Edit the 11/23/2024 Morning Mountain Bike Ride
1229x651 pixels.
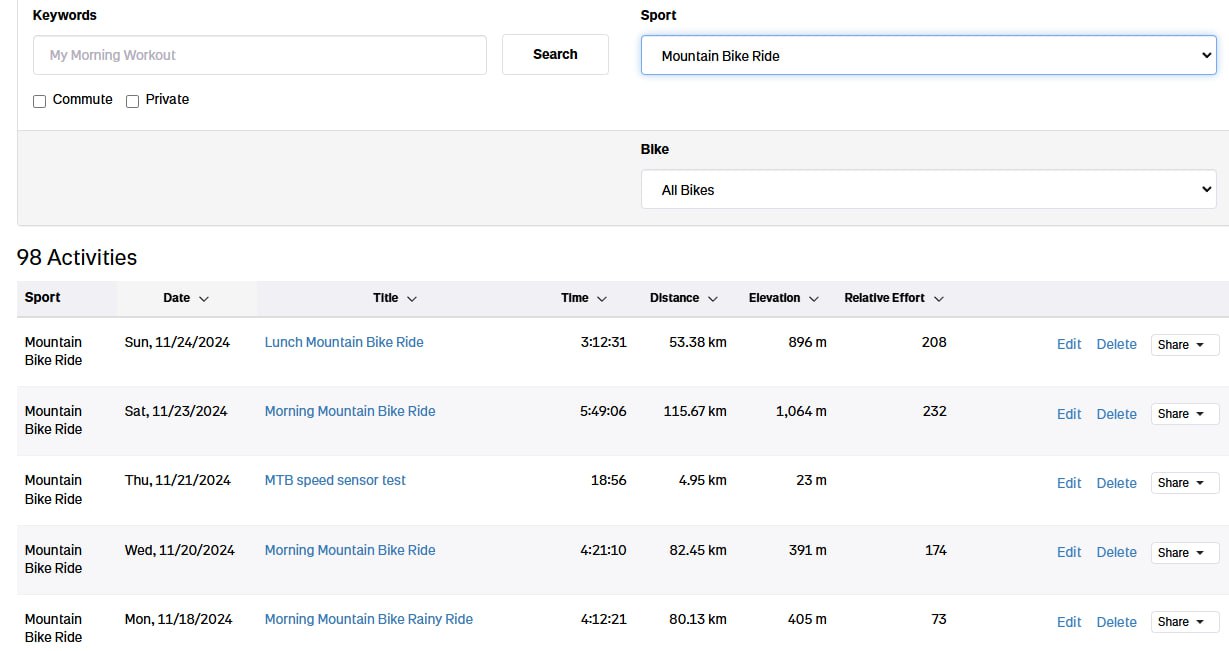1069,414
